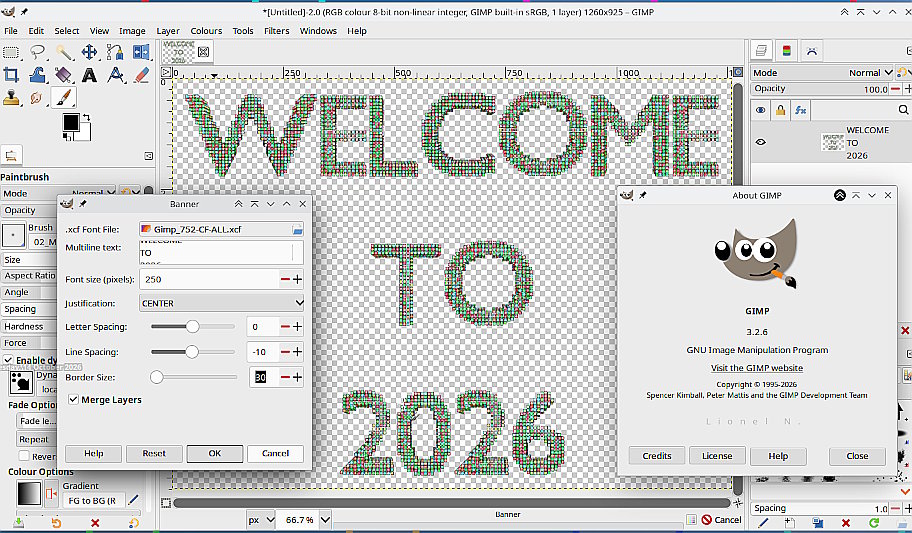Open the File menu
912x533 pixels.
[11, 31]
